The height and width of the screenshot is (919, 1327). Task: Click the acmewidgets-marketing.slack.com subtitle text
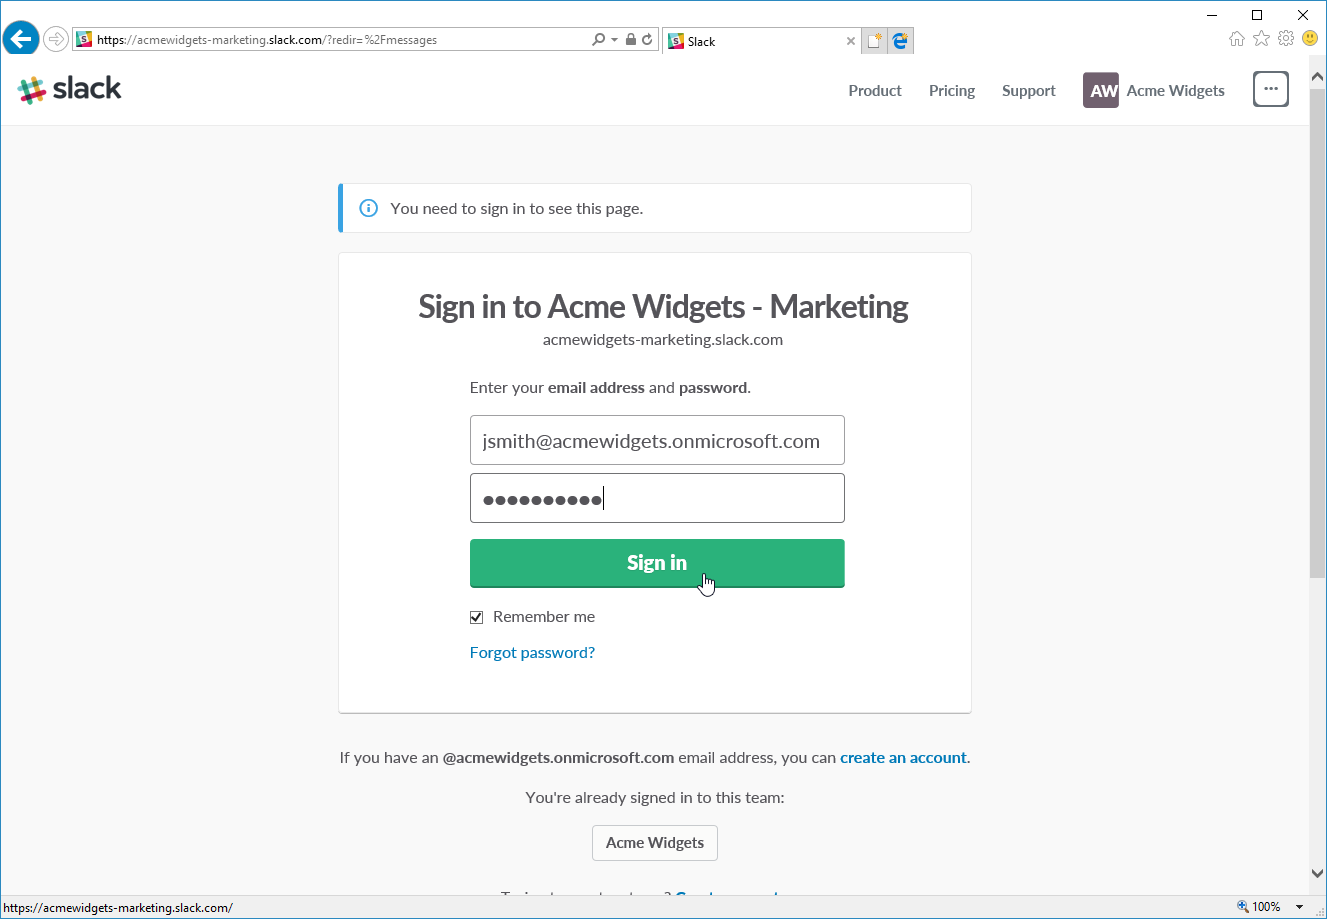click(x=662, y=339)
